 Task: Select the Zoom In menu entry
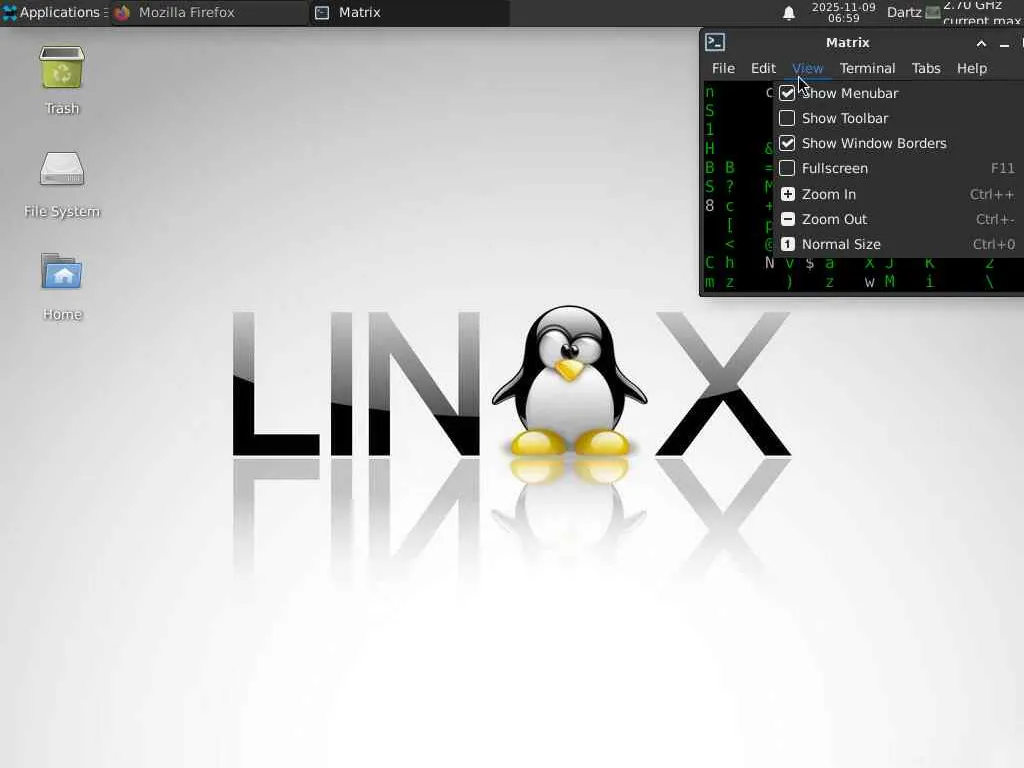(x=898, y=194)
